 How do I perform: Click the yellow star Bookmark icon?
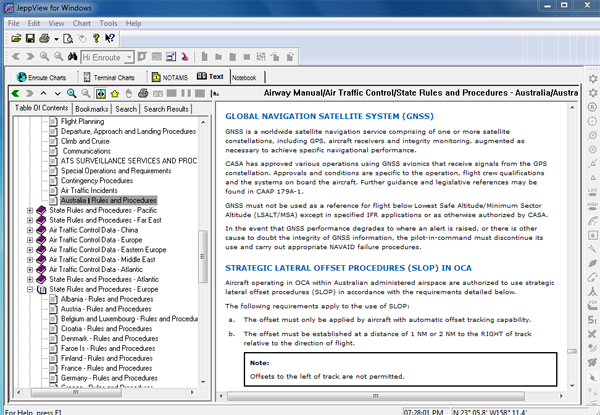(114, 93)
